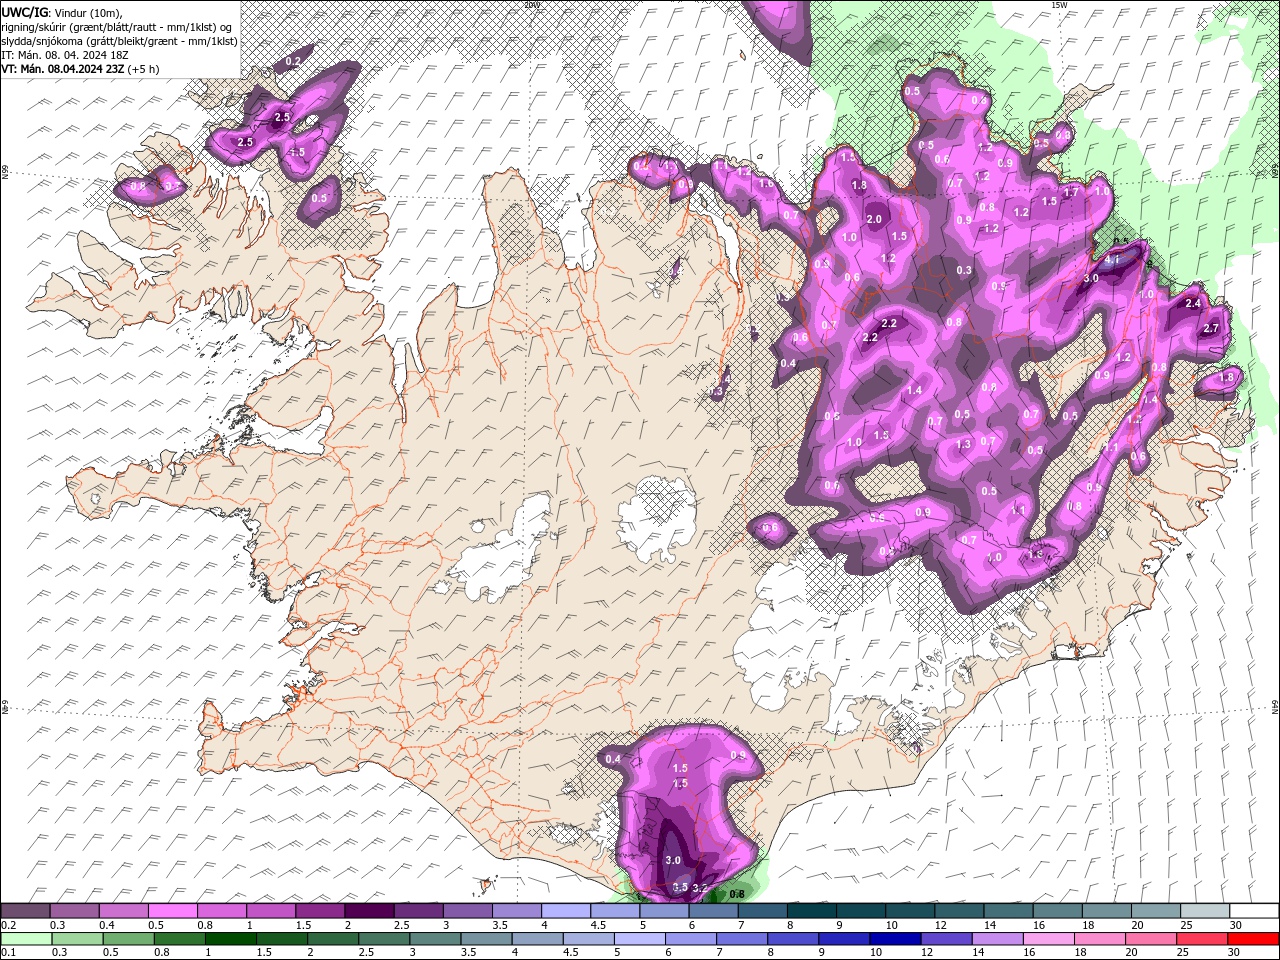
Task: Click the 15W longitude label
Action: [x=1058, y=5]
